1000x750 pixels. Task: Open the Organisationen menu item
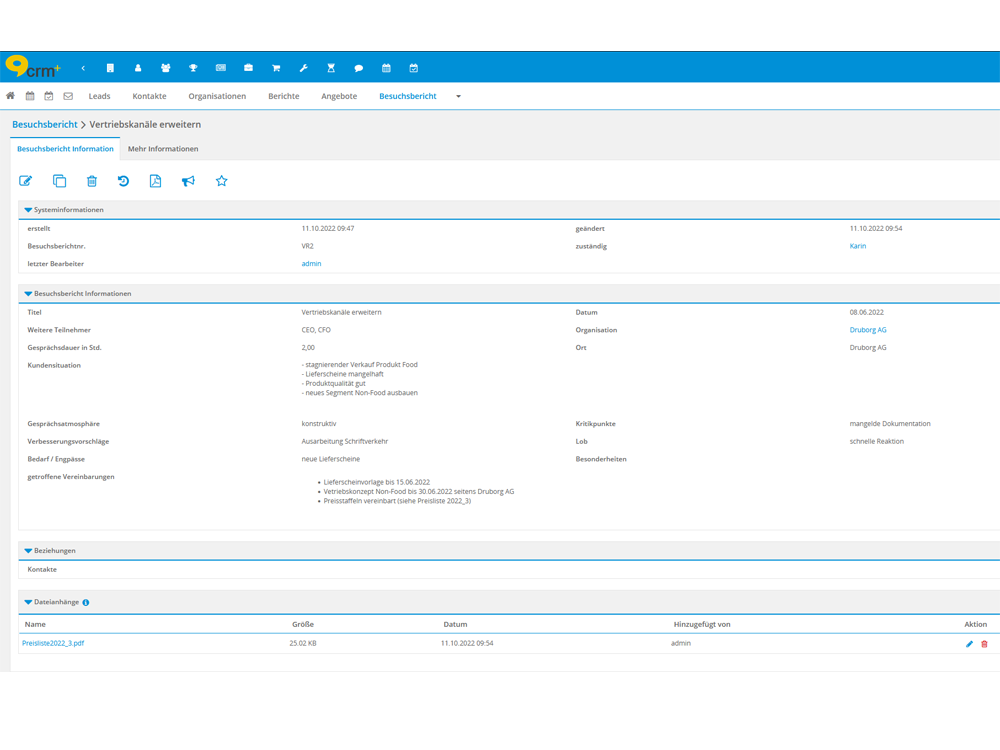pyautogui.click(x=217, y=96)
